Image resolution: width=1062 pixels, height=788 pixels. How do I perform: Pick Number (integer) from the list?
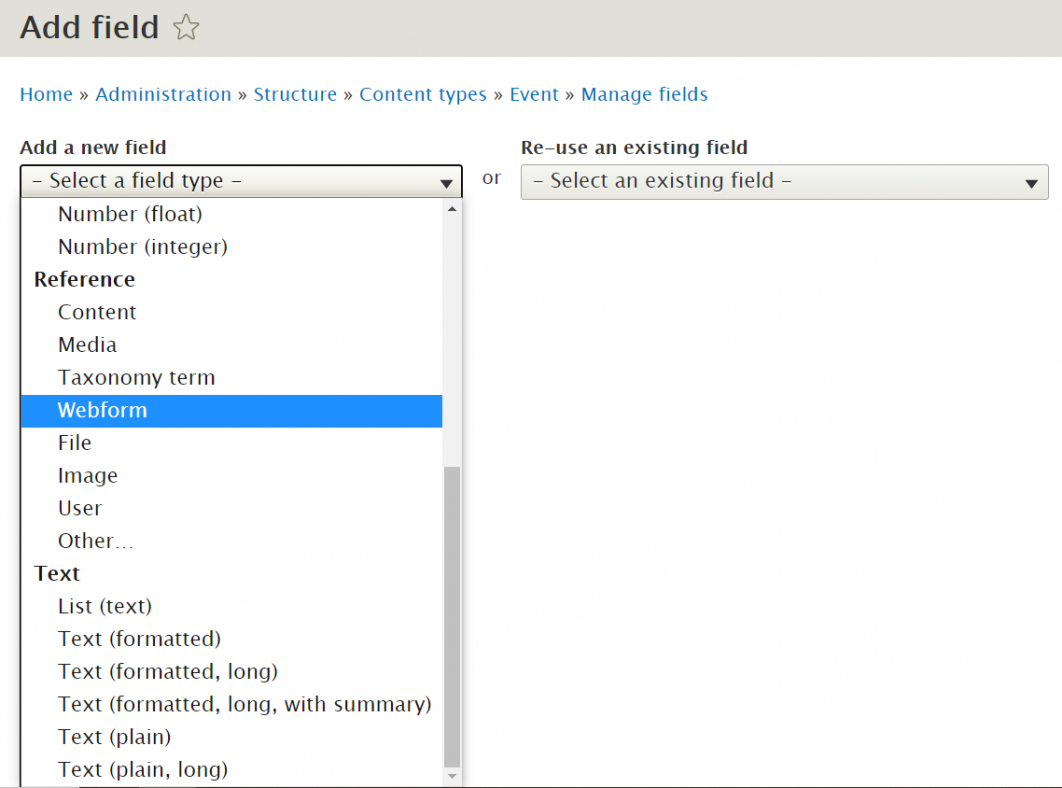point(142,246)
